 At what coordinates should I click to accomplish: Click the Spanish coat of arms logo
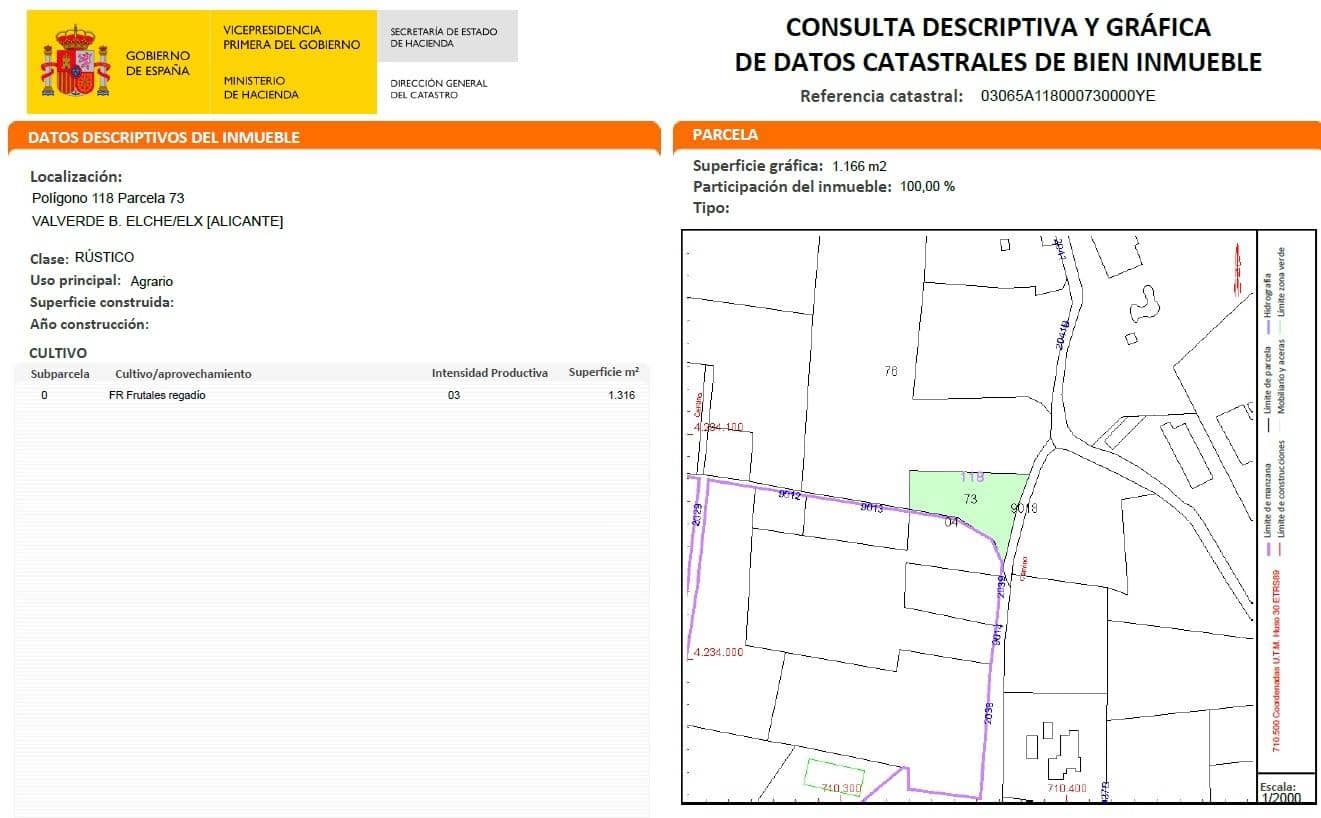75,62
